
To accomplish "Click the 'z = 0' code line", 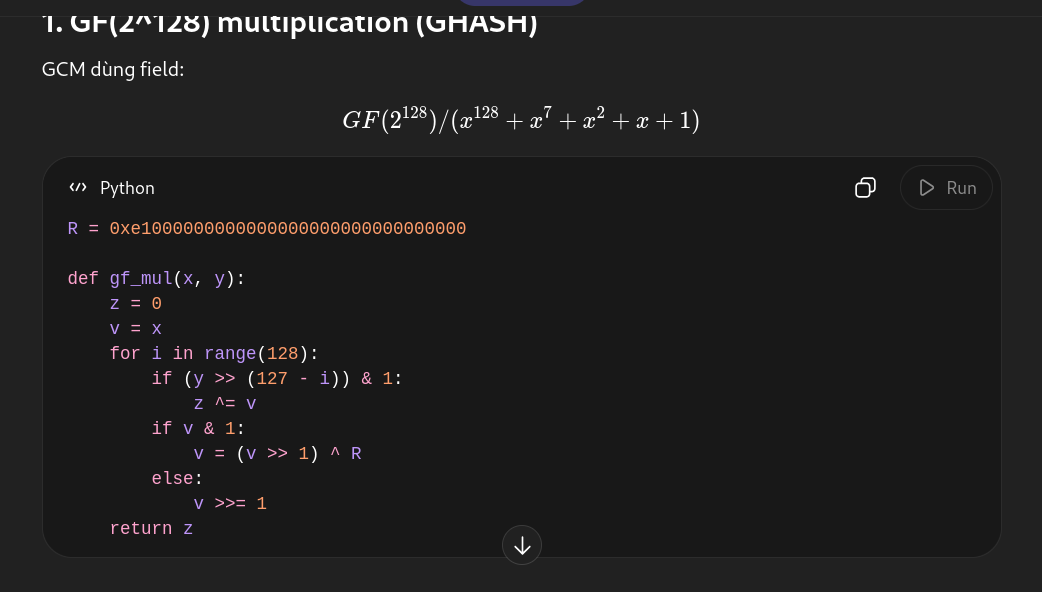I will [135, 304].
